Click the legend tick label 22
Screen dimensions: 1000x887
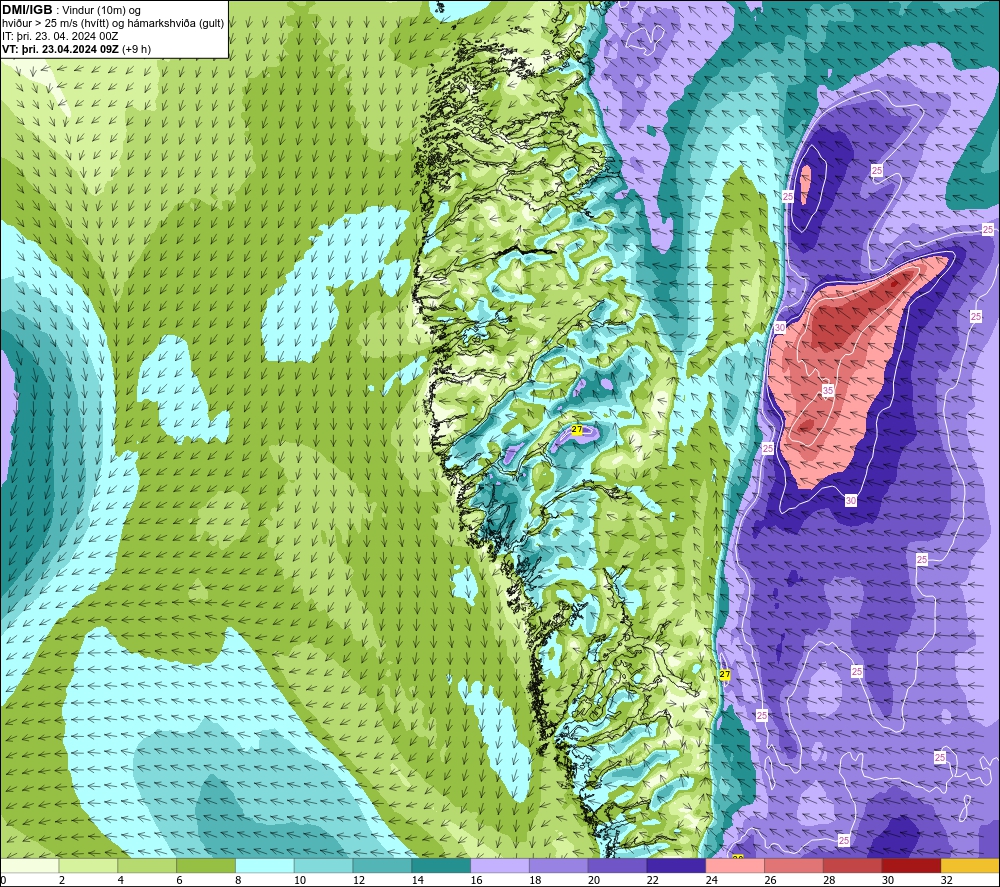(x=652, y=880)
